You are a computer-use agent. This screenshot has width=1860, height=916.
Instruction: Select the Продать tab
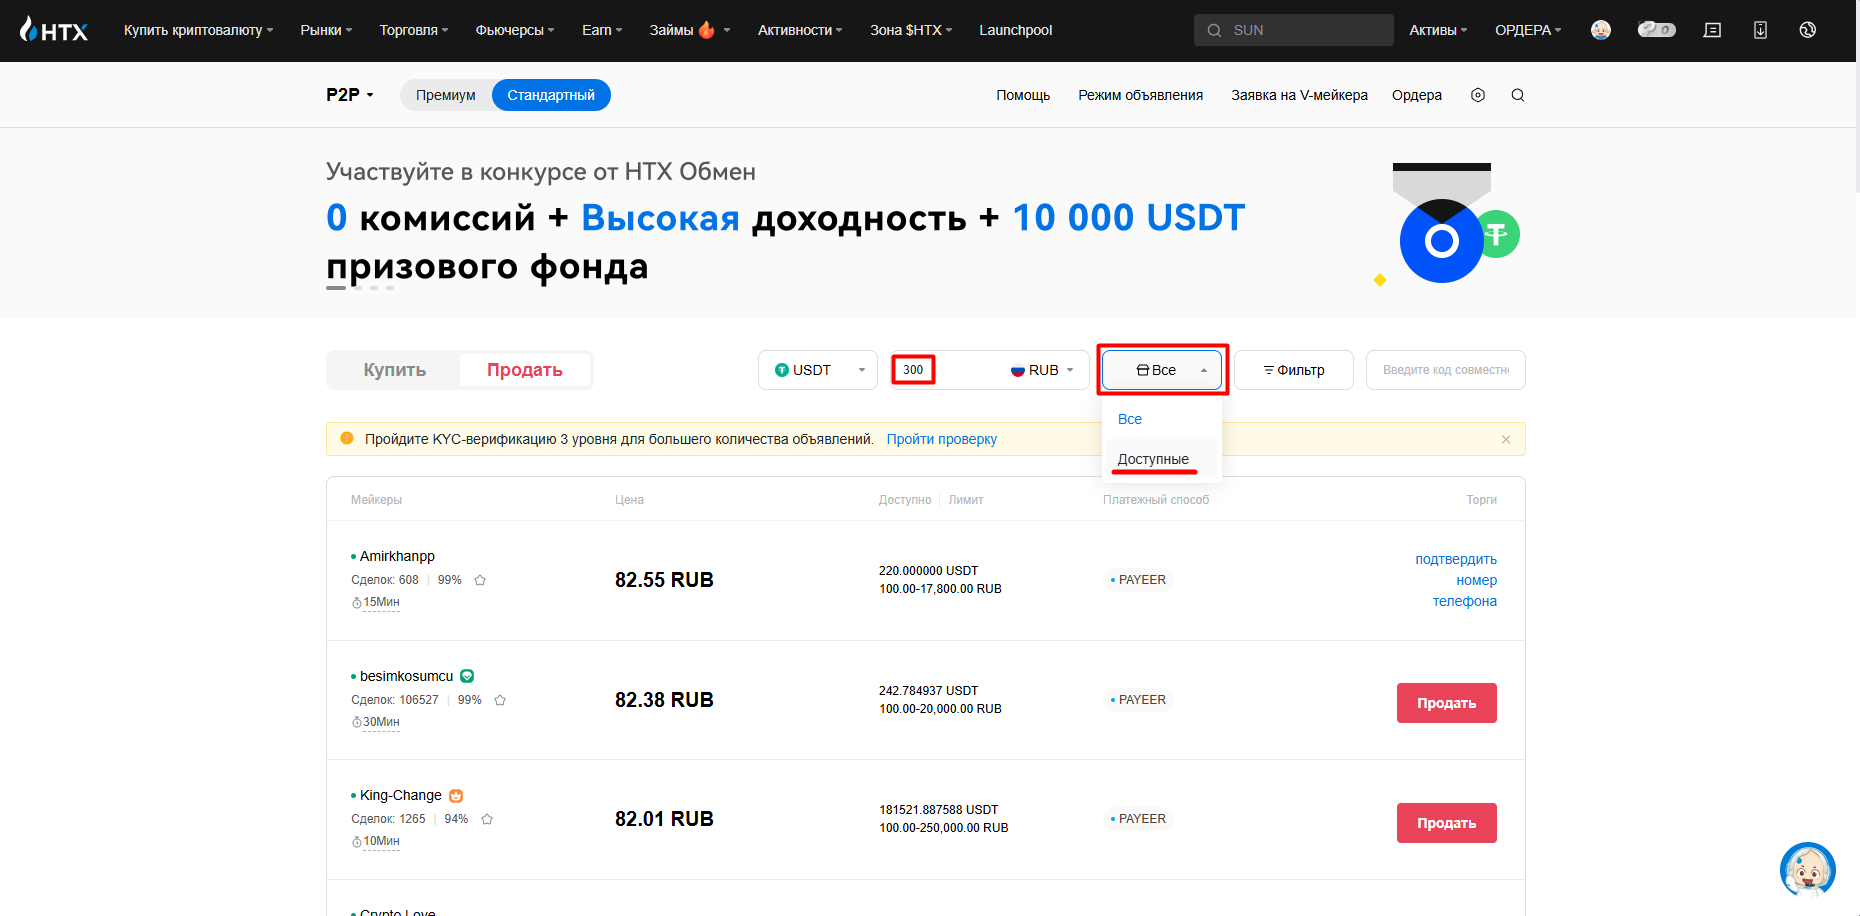coord(525,370)
